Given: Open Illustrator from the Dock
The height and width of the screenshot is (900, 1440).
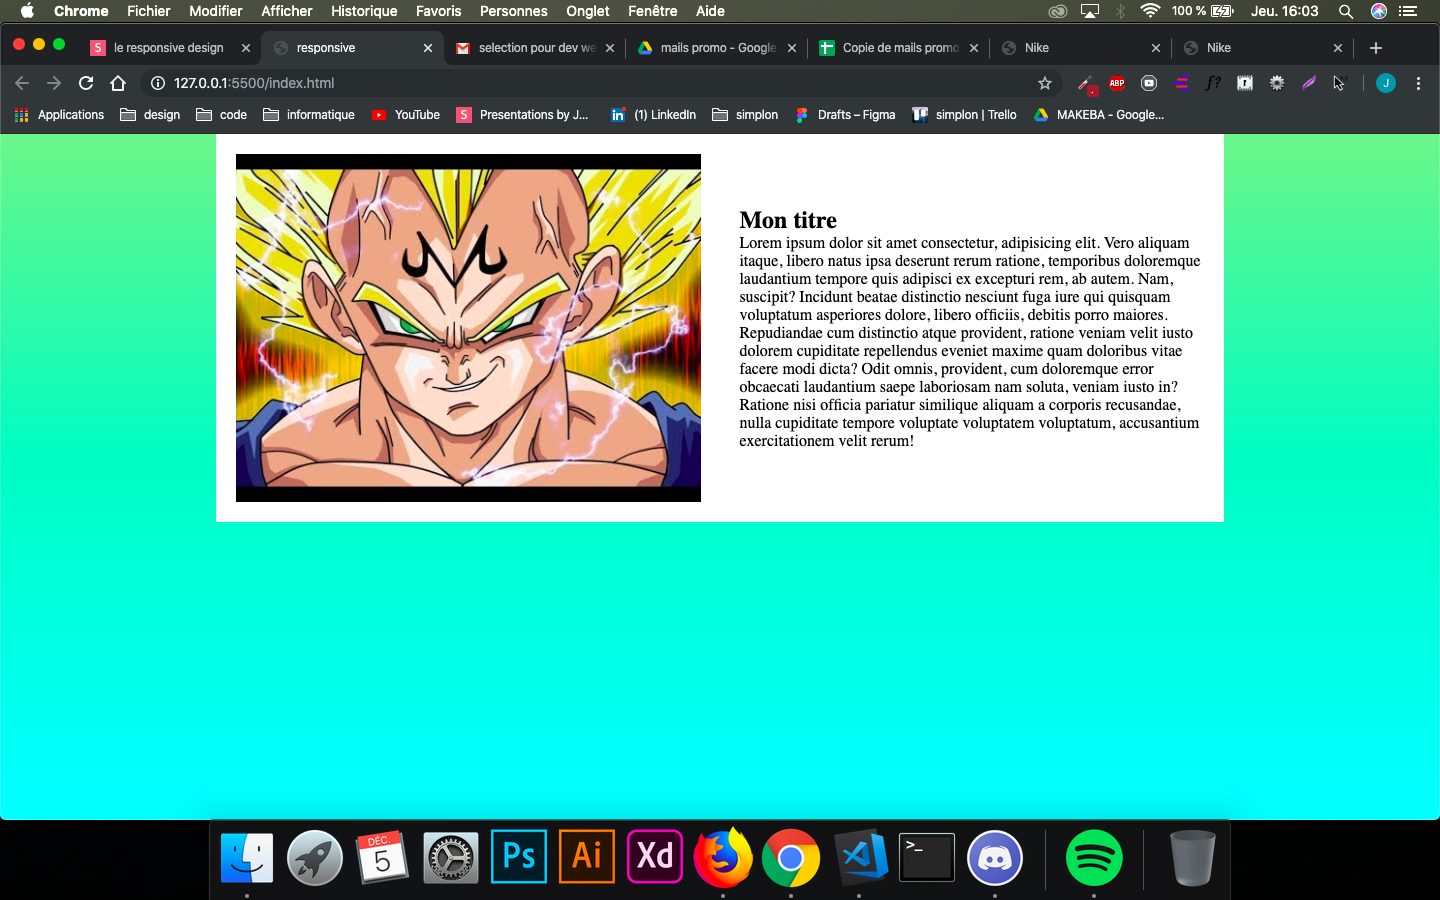Looking at the screenshot, I should [x=587, y=857].
